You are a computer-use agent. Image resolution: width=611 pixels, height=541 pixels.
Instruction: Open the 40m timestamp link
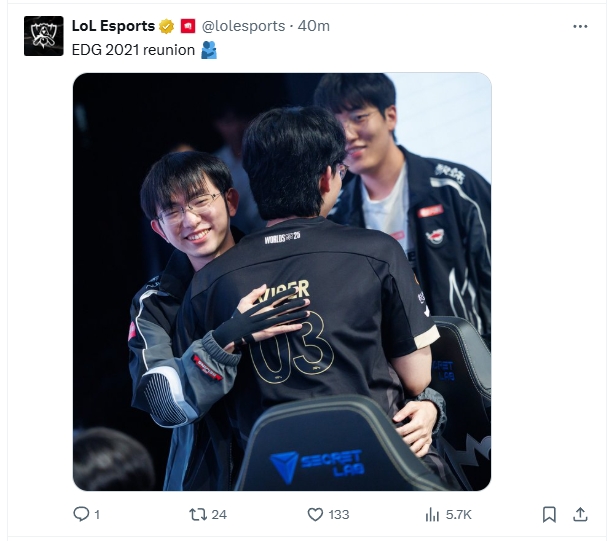(x=314, y=26)
